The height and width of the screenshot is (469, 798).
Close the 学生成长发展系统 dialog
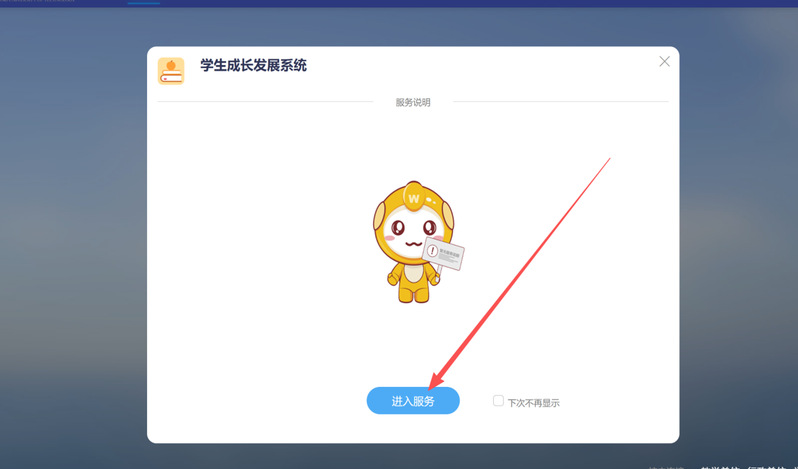(664, 62)
